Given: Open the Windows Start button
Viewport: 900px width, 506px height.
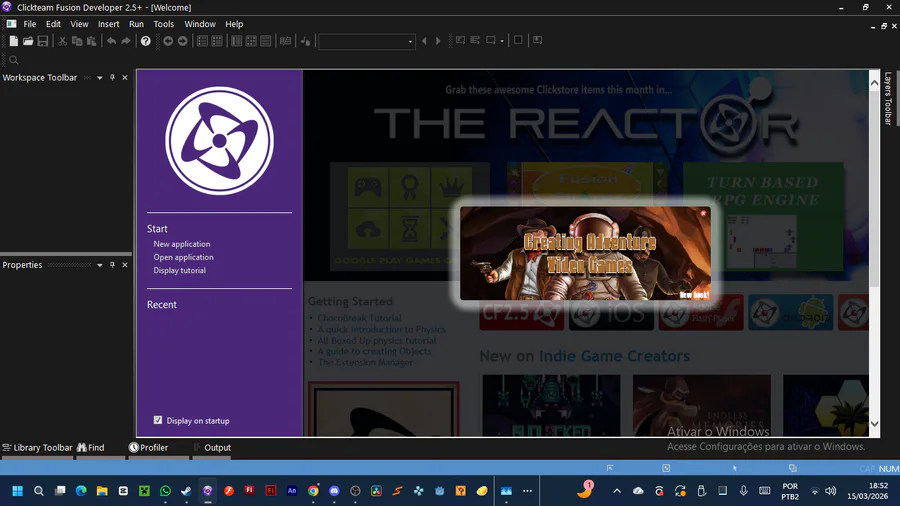Looking at the screenshot, I should (17, 491).
